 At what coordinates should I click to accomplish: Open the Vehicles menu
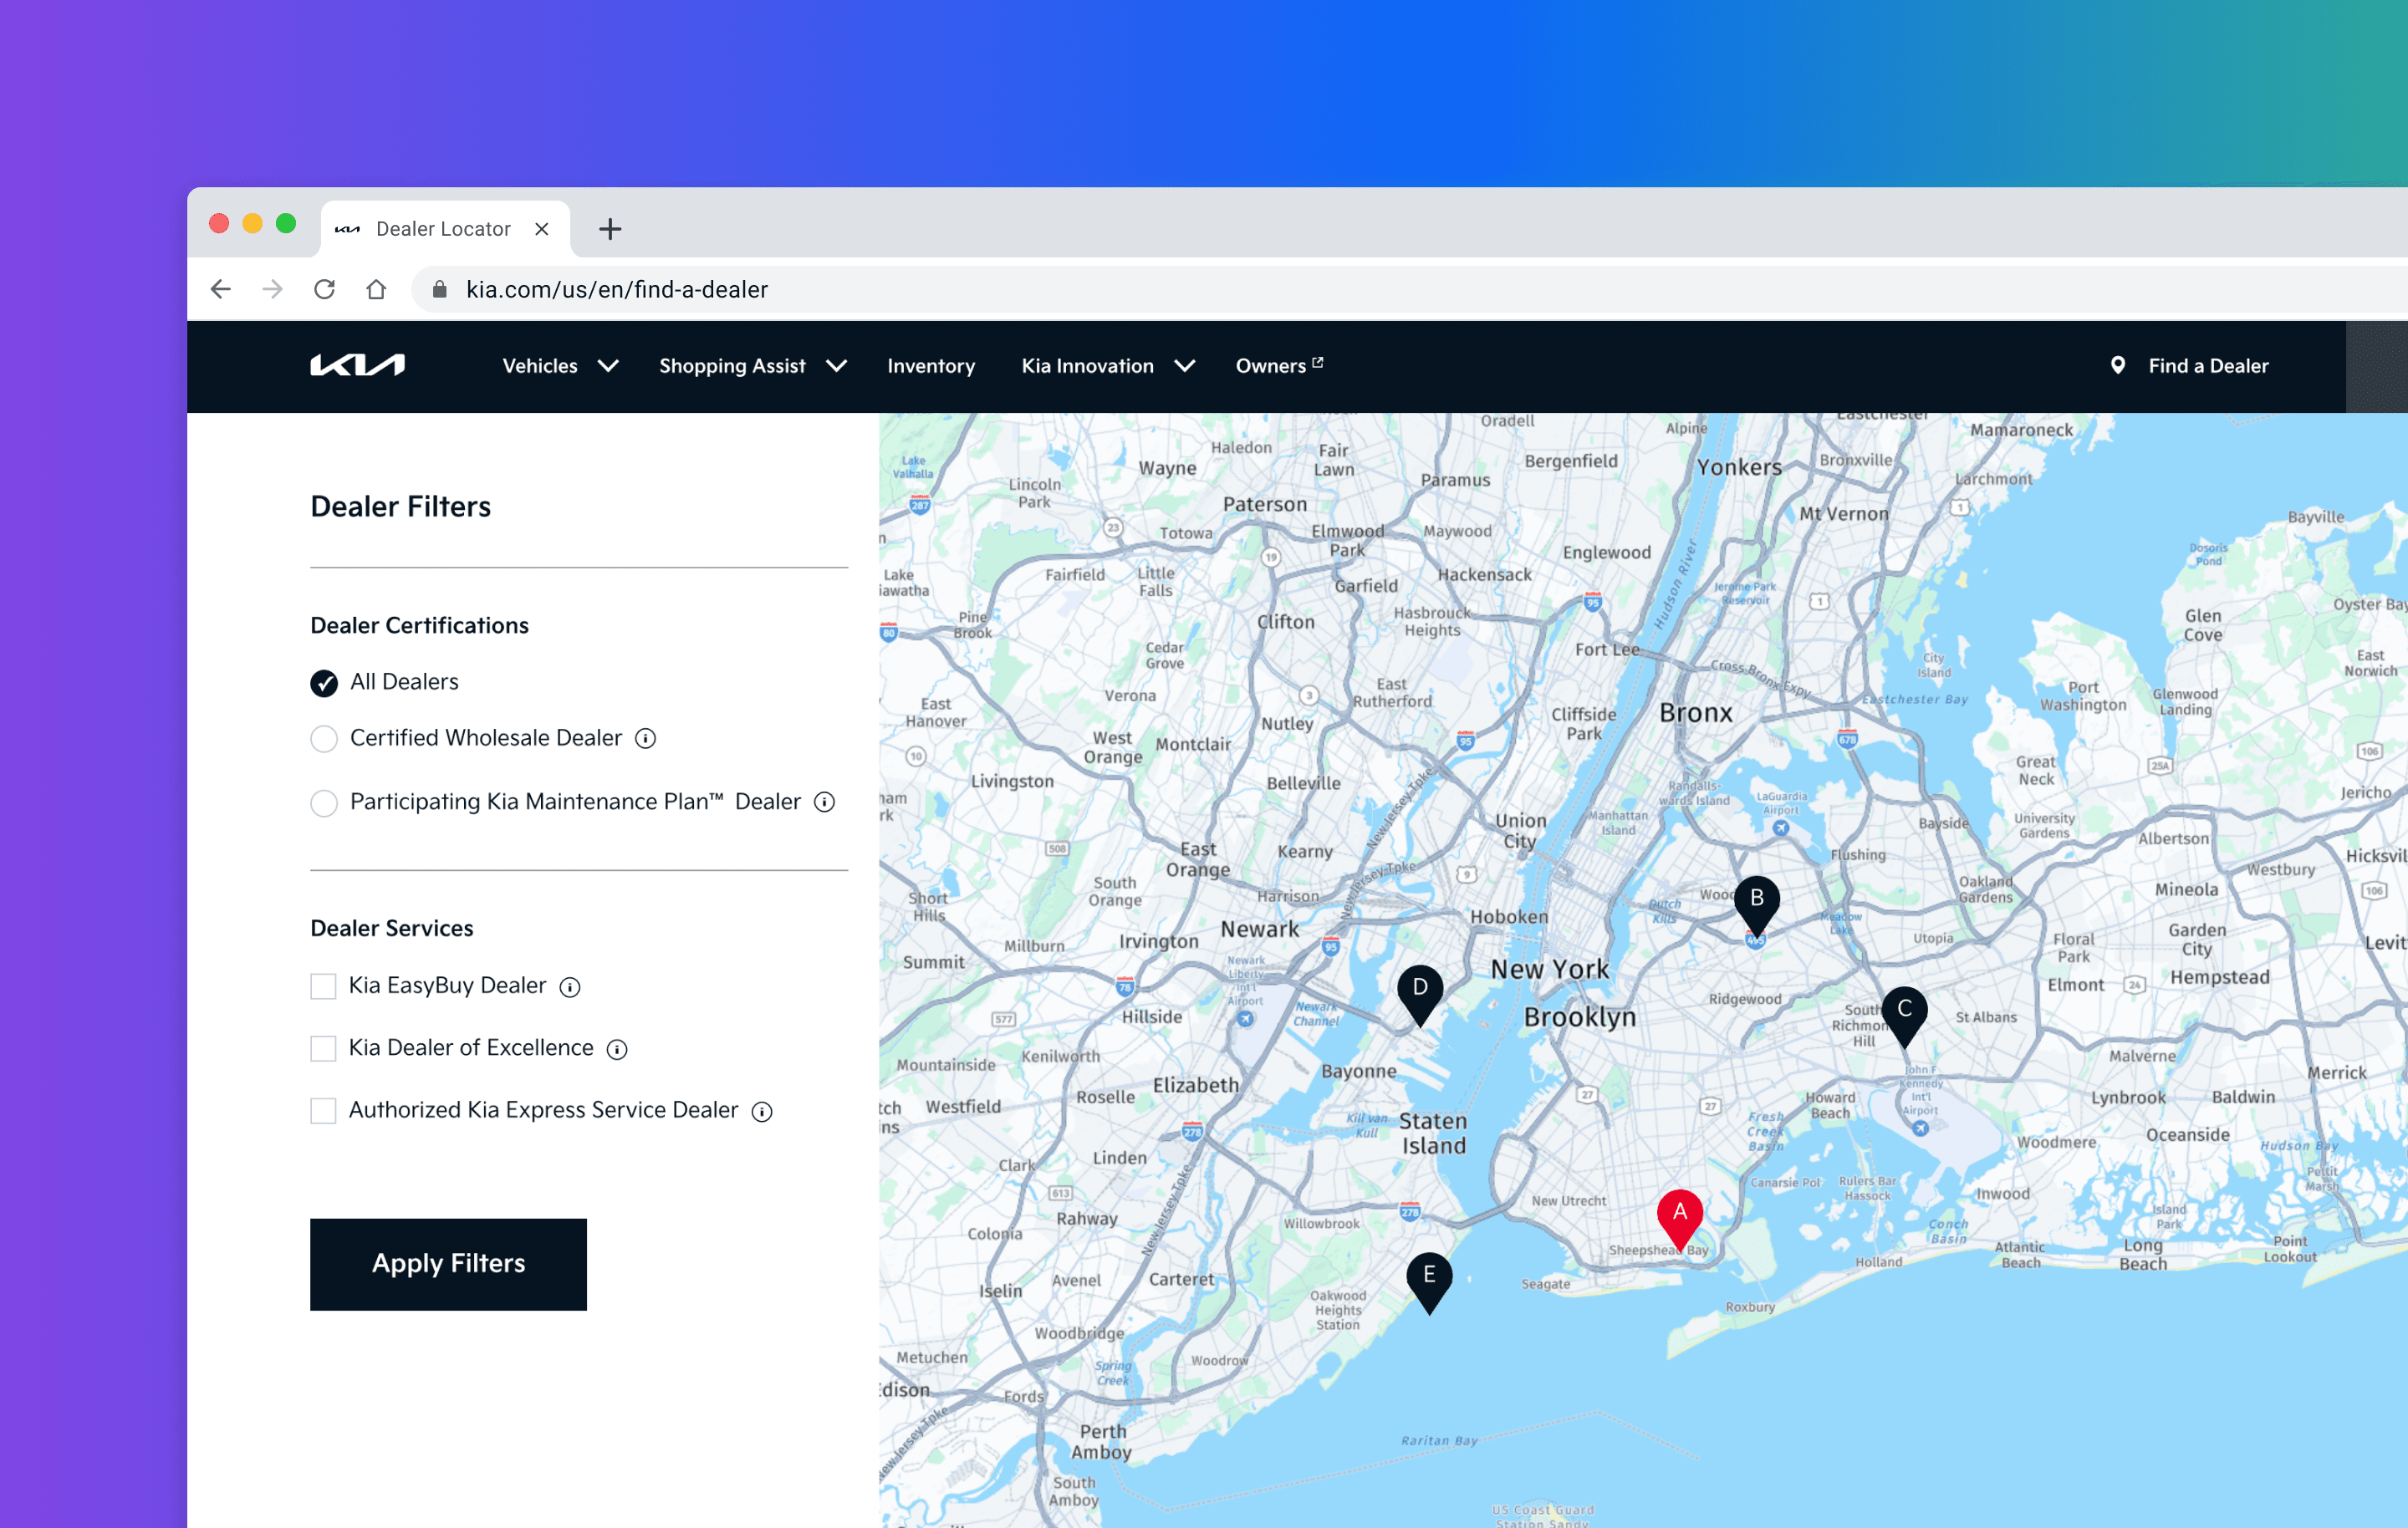[540, 366]
